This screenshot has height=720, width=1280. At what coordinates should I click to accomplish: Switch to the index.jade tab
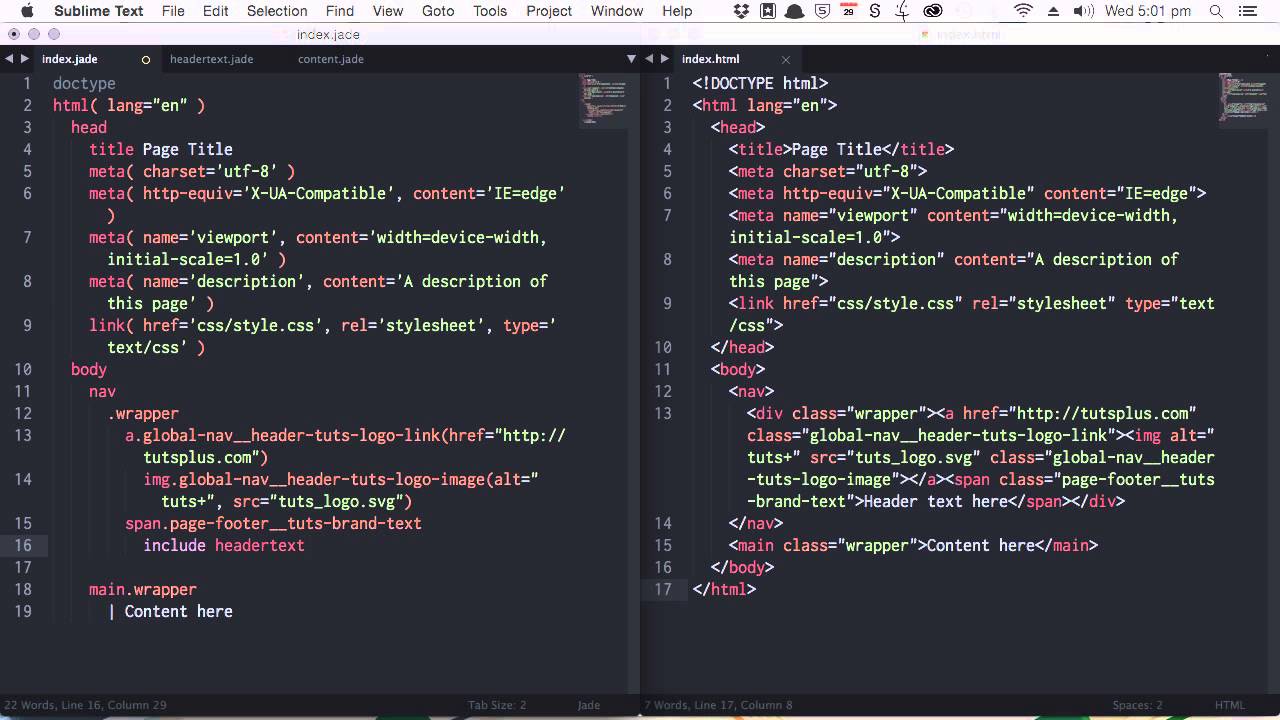coord(70,59)
